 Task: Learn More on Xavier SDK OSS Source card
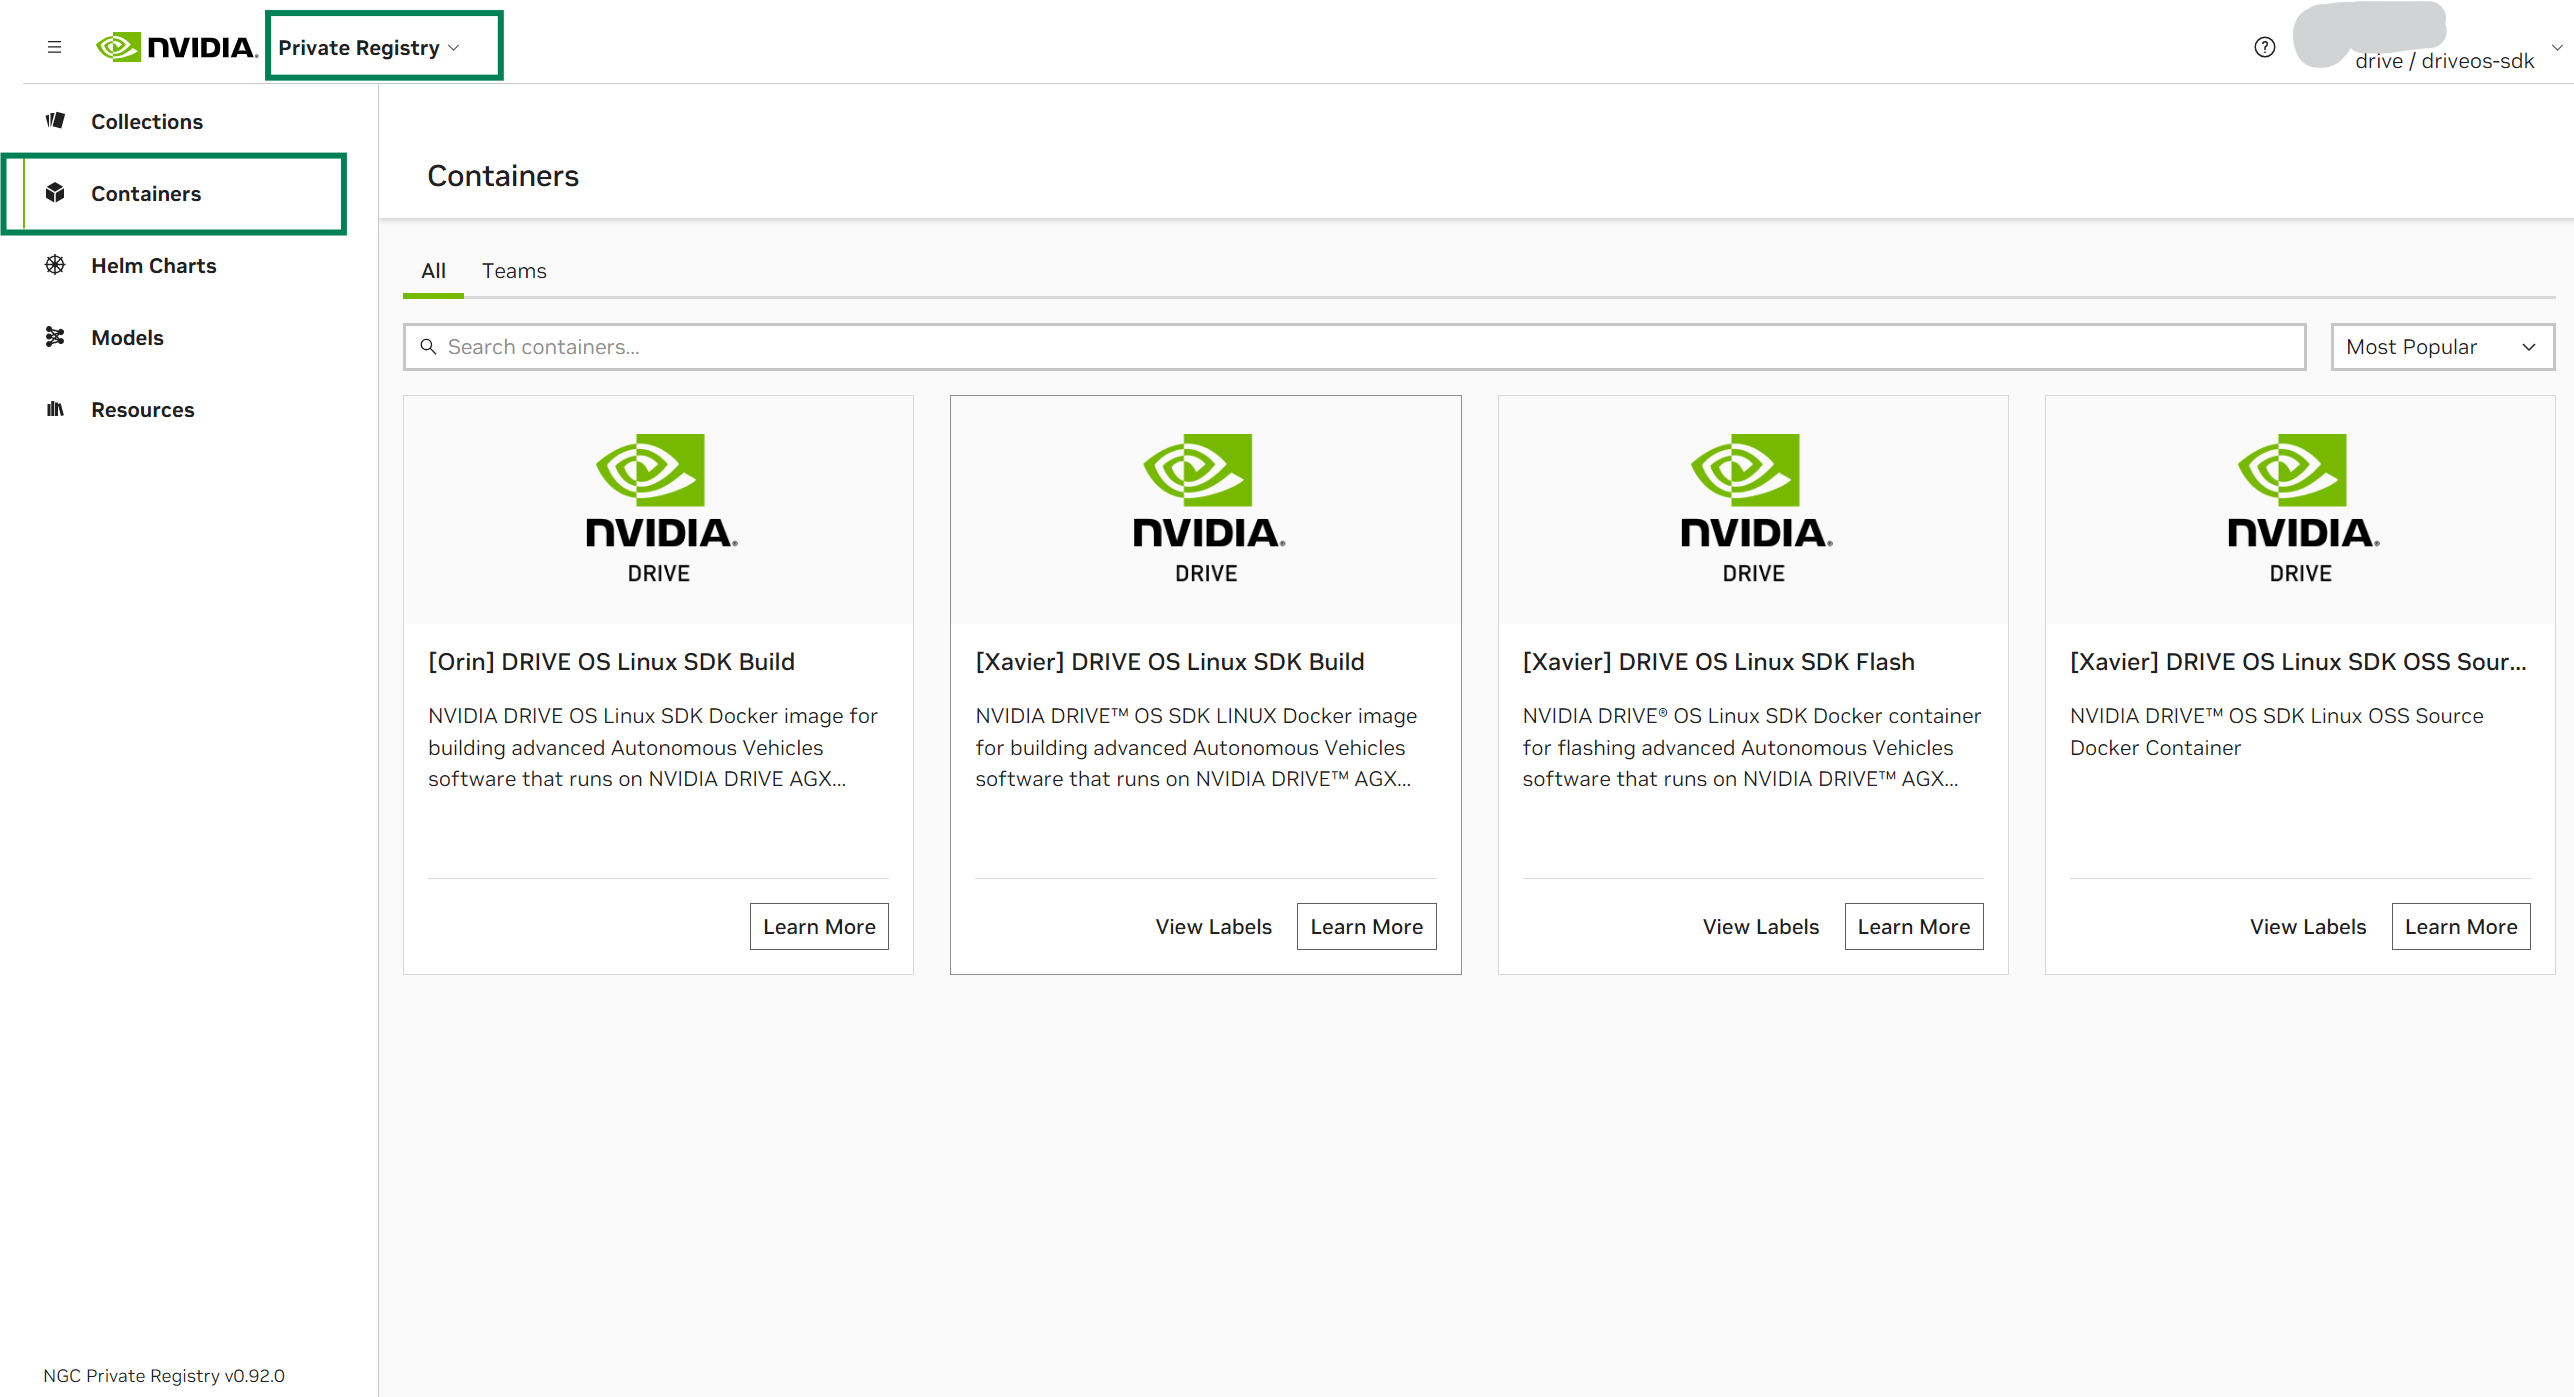click(2460, 926)
